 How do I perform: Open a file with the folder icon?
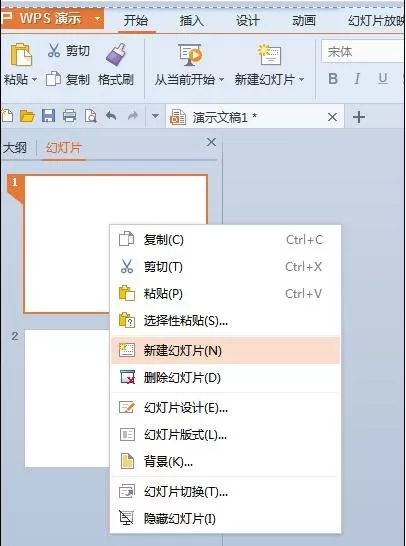point(27,116)
